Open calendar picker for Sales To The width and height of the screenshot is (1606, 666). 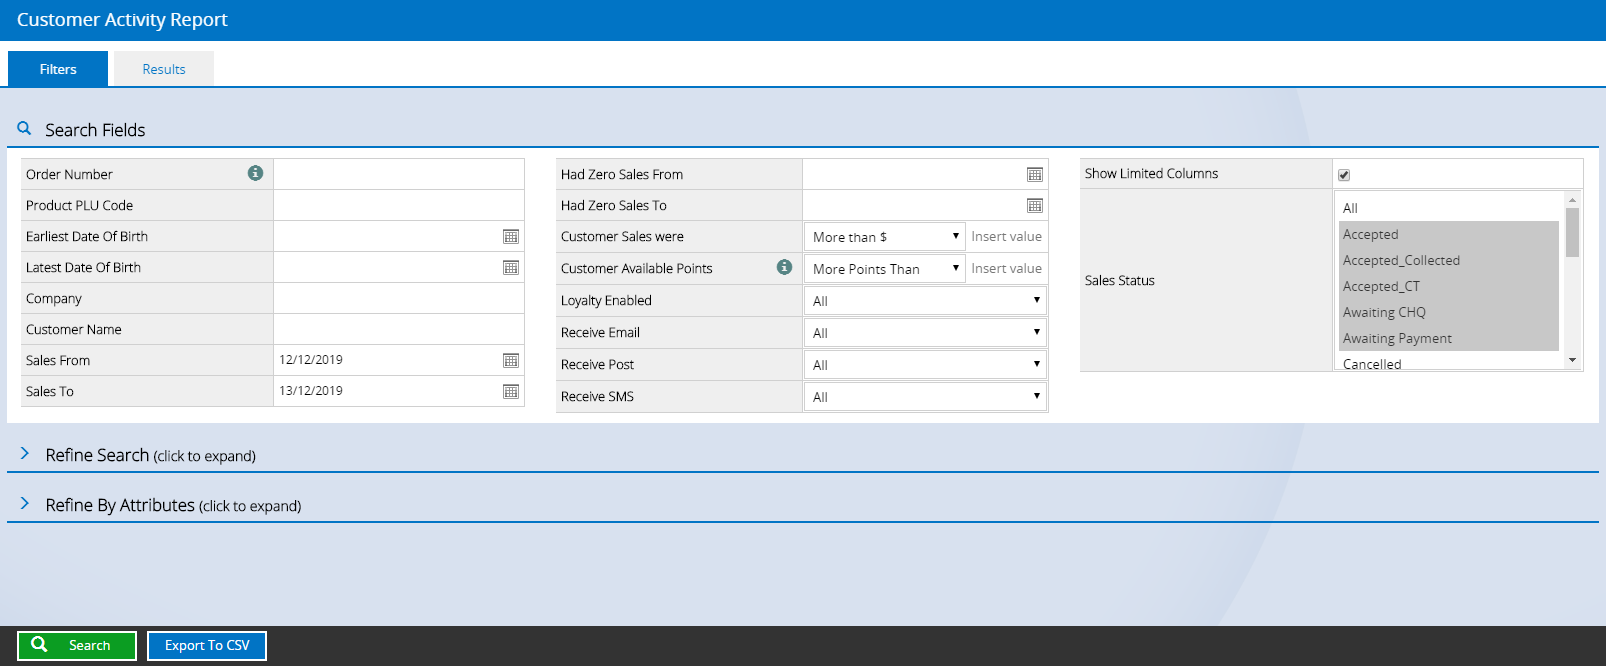(511, 392)
